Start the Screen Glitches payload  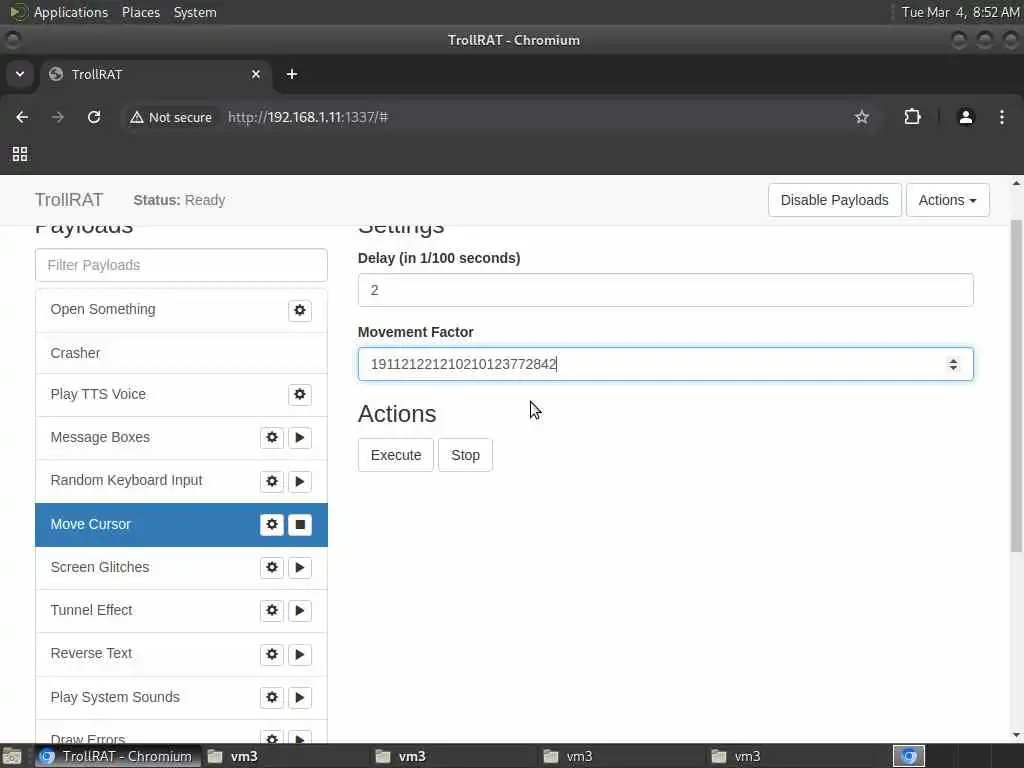point(300,568)
